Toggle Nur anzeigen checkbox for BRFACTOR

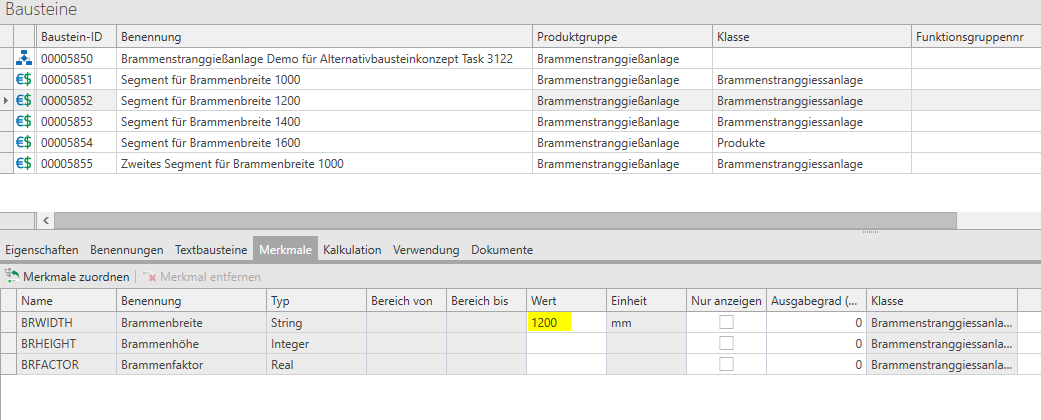point(727,364)
